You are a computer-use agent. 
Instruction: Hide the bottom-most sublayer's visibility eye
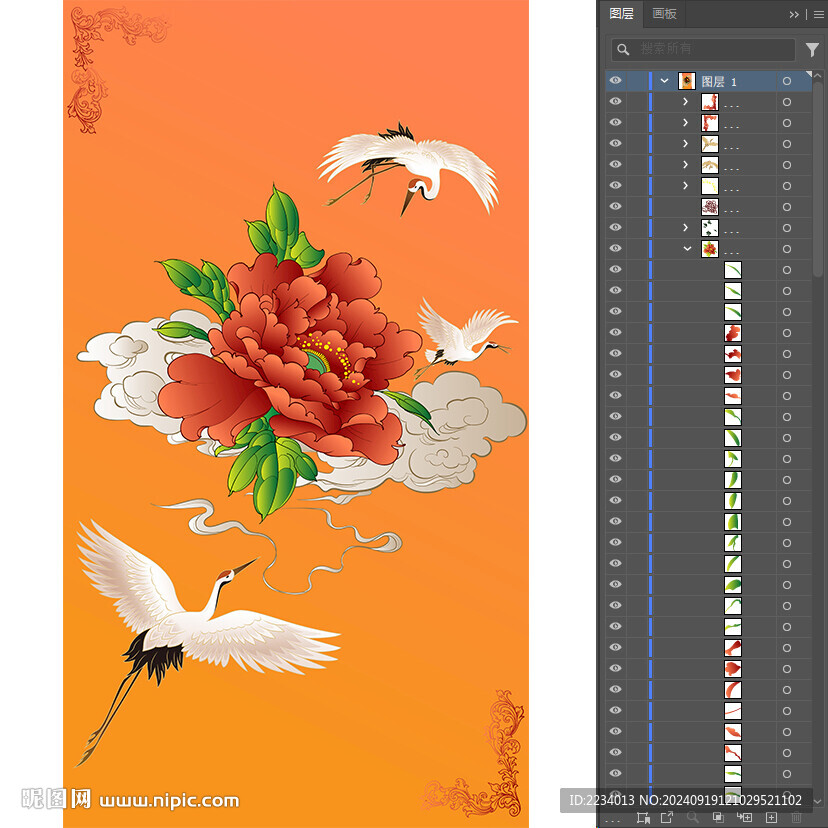616,774
